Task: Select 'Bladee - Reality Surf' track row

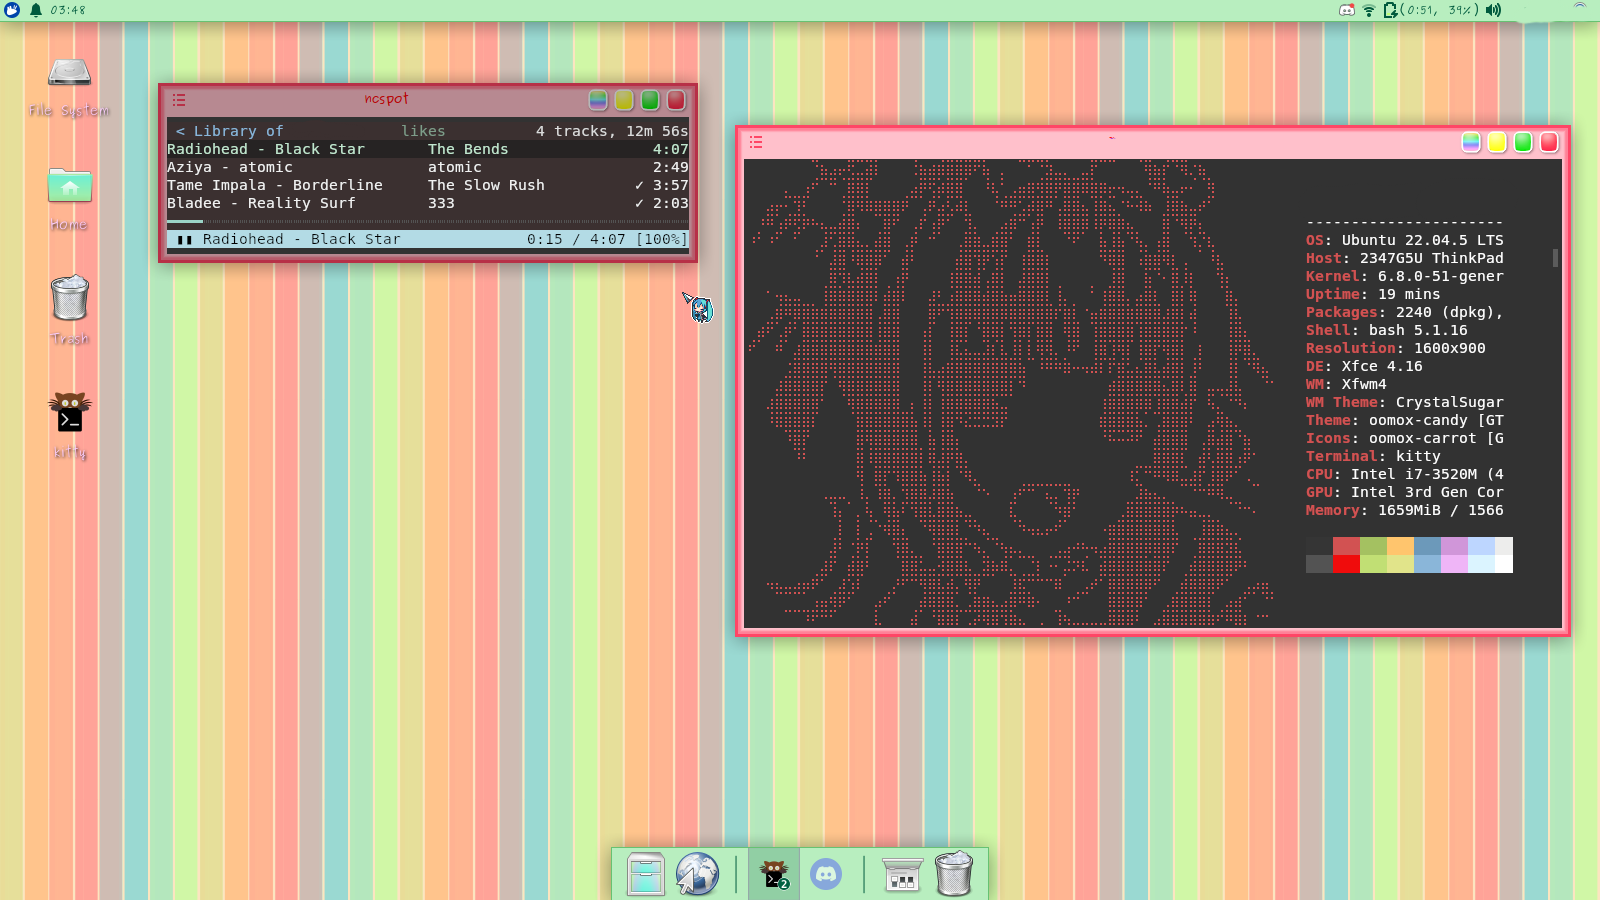Action: (x=428, y=203)
